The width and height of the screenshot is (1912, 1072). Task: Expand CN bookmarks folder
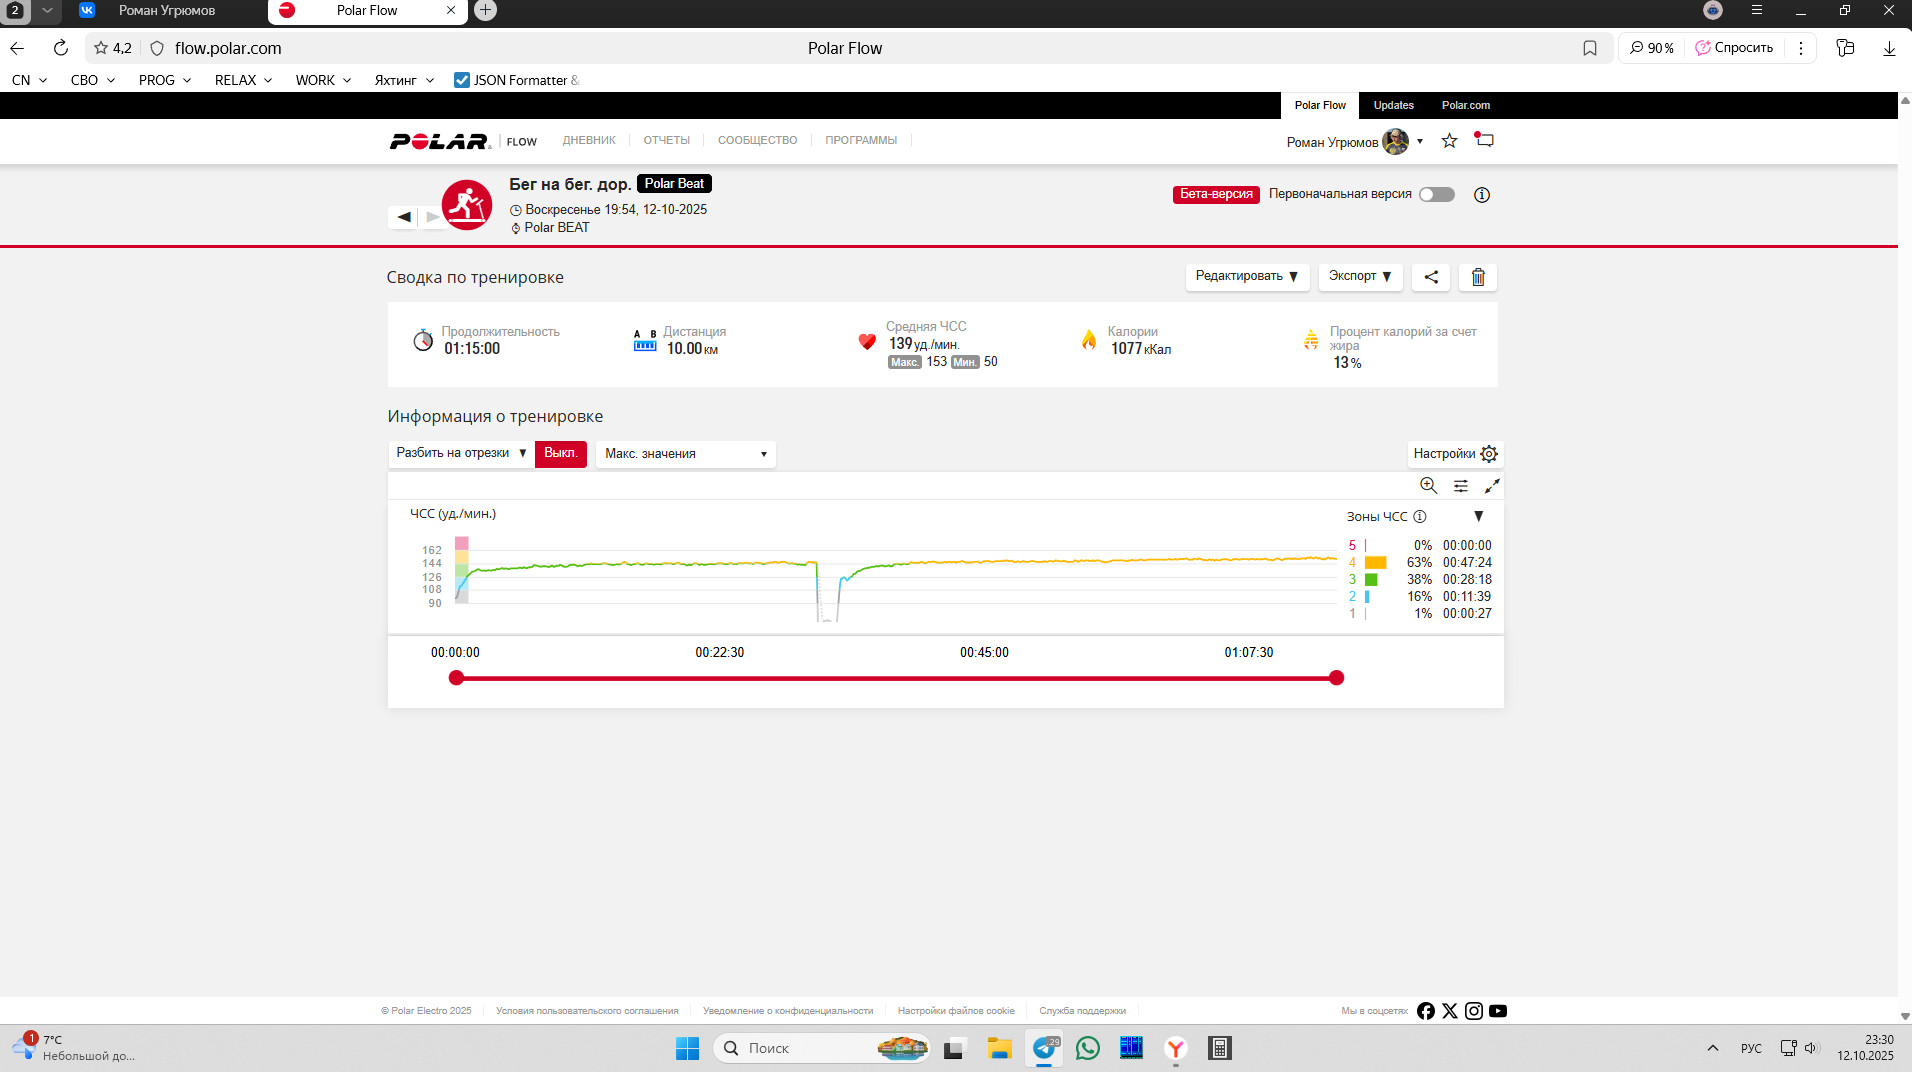pos(30,80)
